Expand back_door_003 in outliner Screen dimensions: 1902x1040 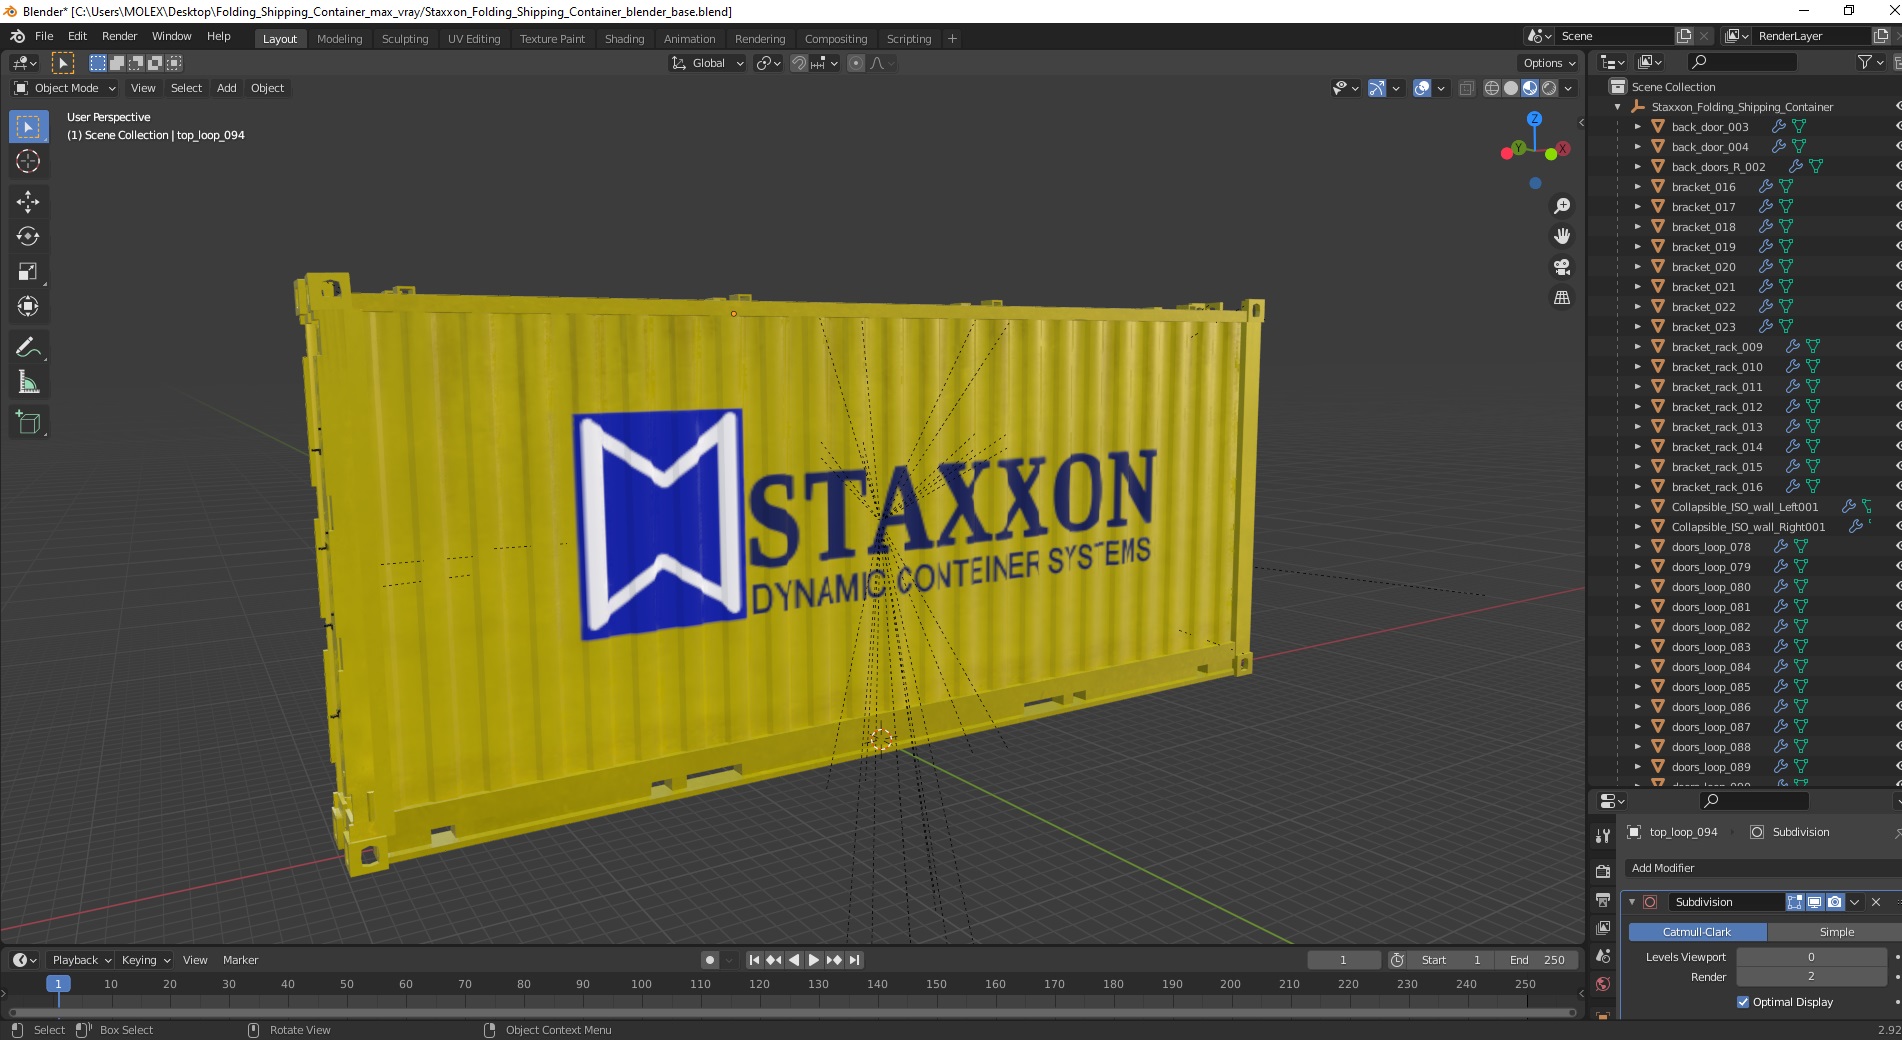pos(1637,127)
